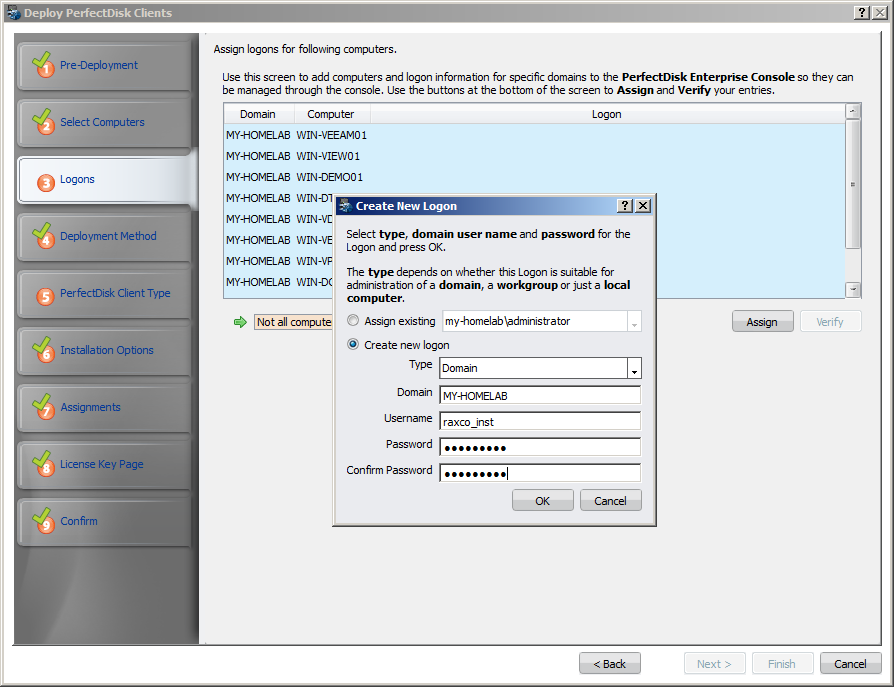Click the help icon in Create New Logon dialog
Viewport: 894px width, 687px height.
tap(625, 206)
